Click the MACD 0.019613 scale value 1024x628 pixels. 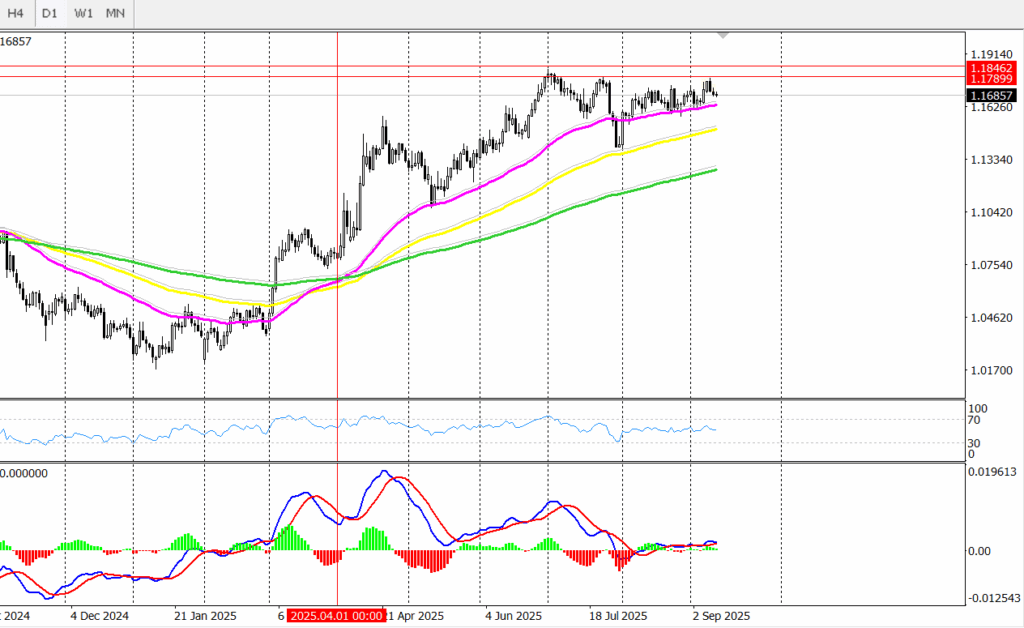994,476
